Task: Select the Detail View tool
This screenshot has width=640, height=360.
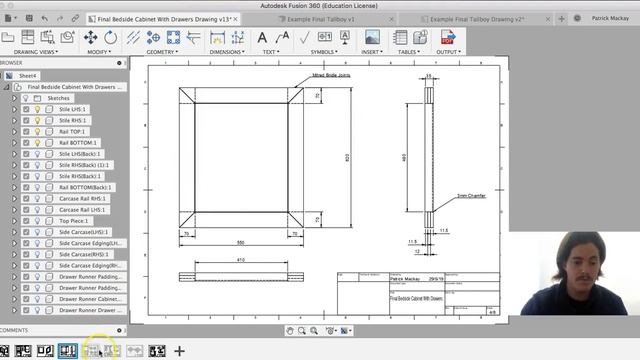Action: [67, 37]
